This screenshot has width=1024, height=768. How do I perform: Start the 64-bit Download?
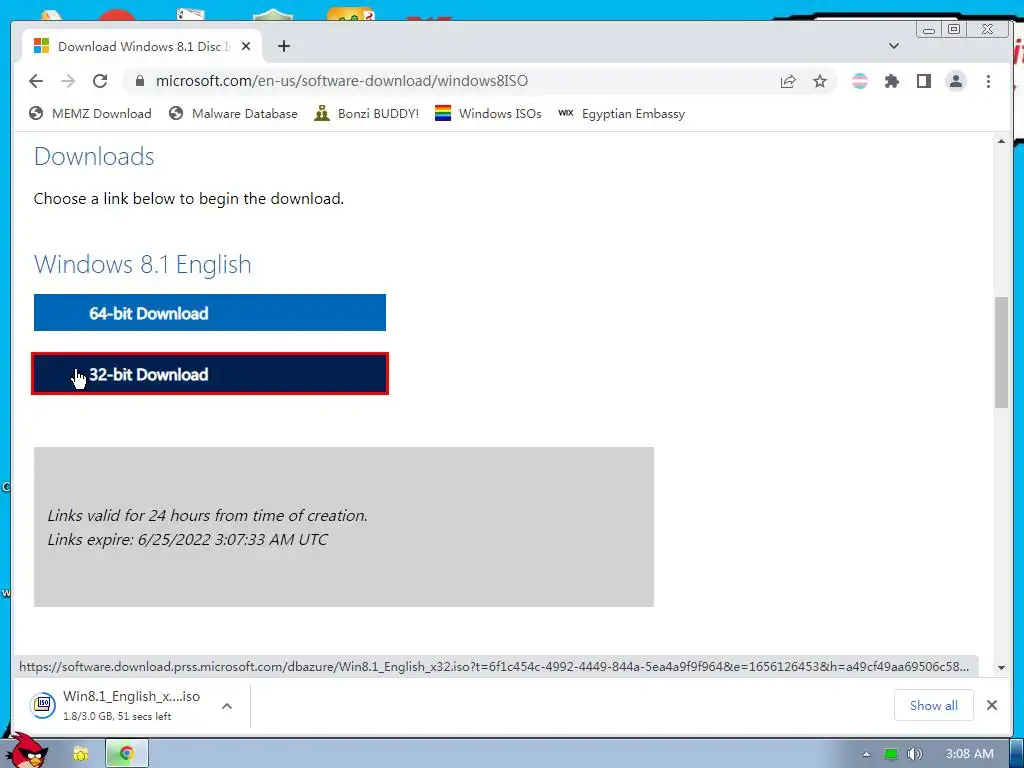click(x=210, y=313)
